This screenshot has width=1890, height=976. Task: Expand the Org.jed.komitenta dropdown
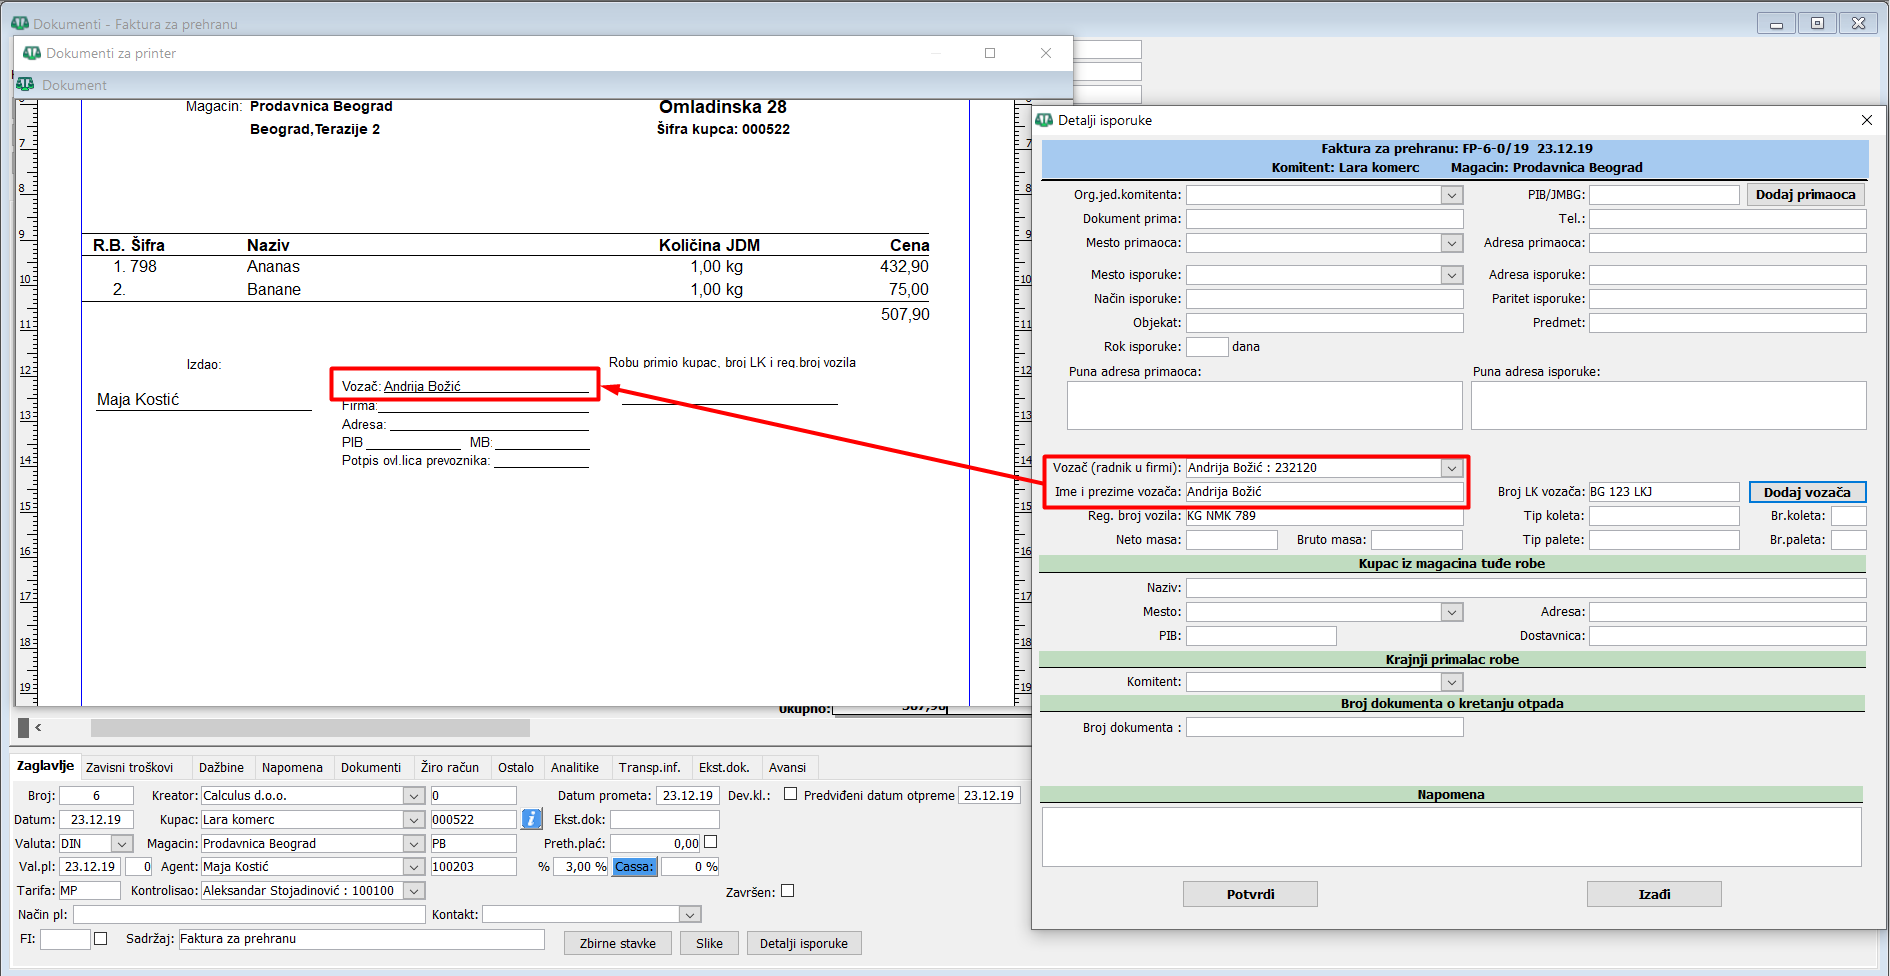[x=1452, y=195]
